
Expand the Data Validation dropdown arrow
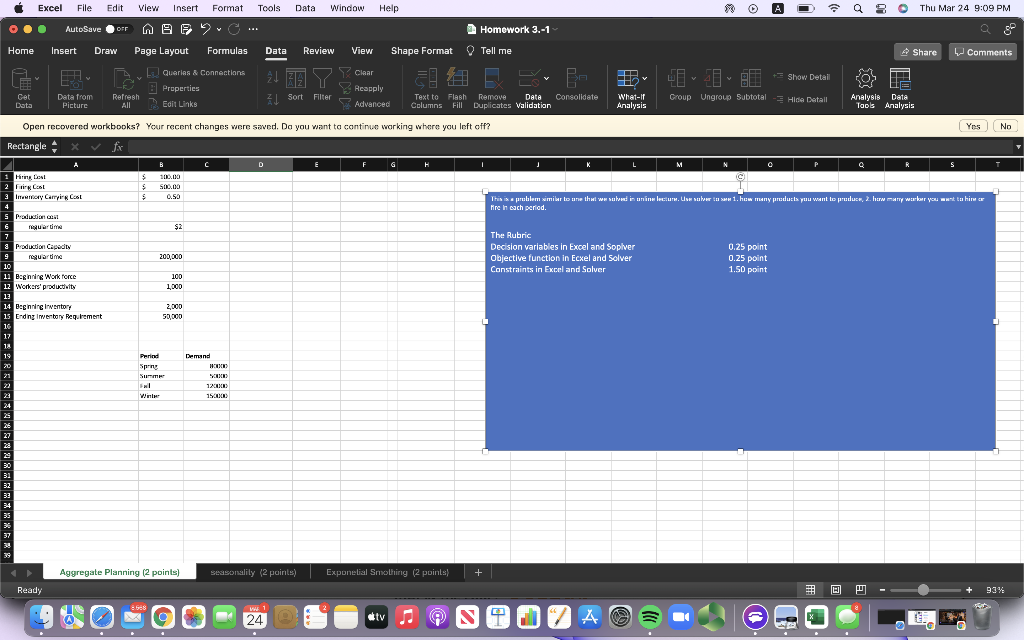click(x=546, y=78)
